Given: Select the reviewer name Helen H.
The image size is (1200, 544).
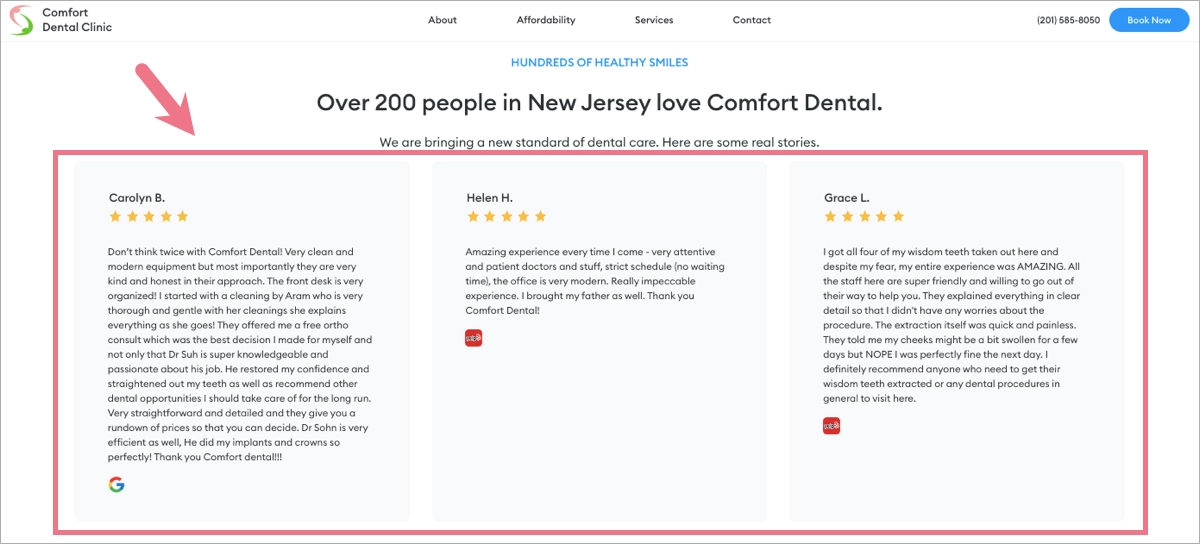Looking at the screenshot, I should (x=489, y=198).
